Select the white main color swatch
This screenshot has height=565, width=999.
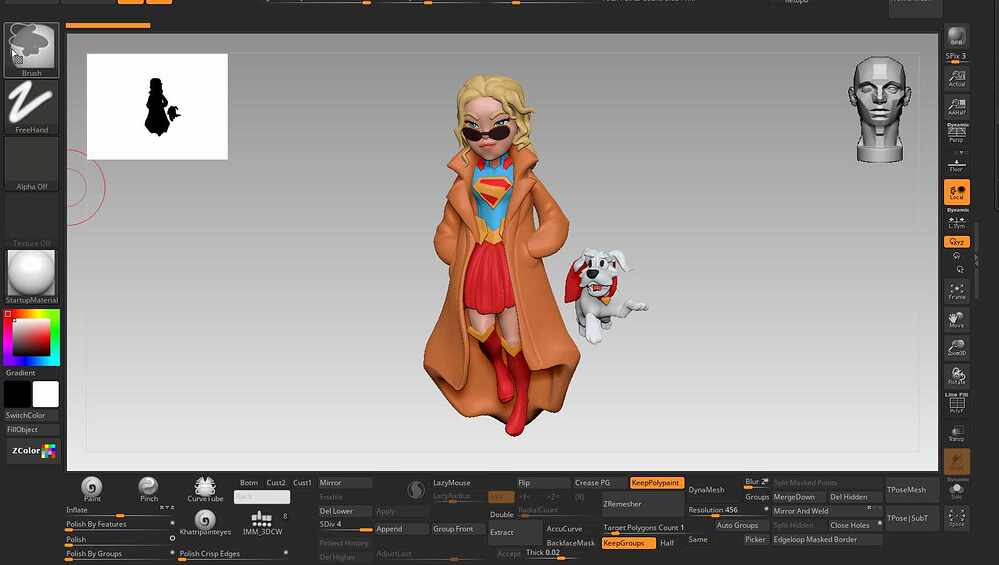[46, 394]
